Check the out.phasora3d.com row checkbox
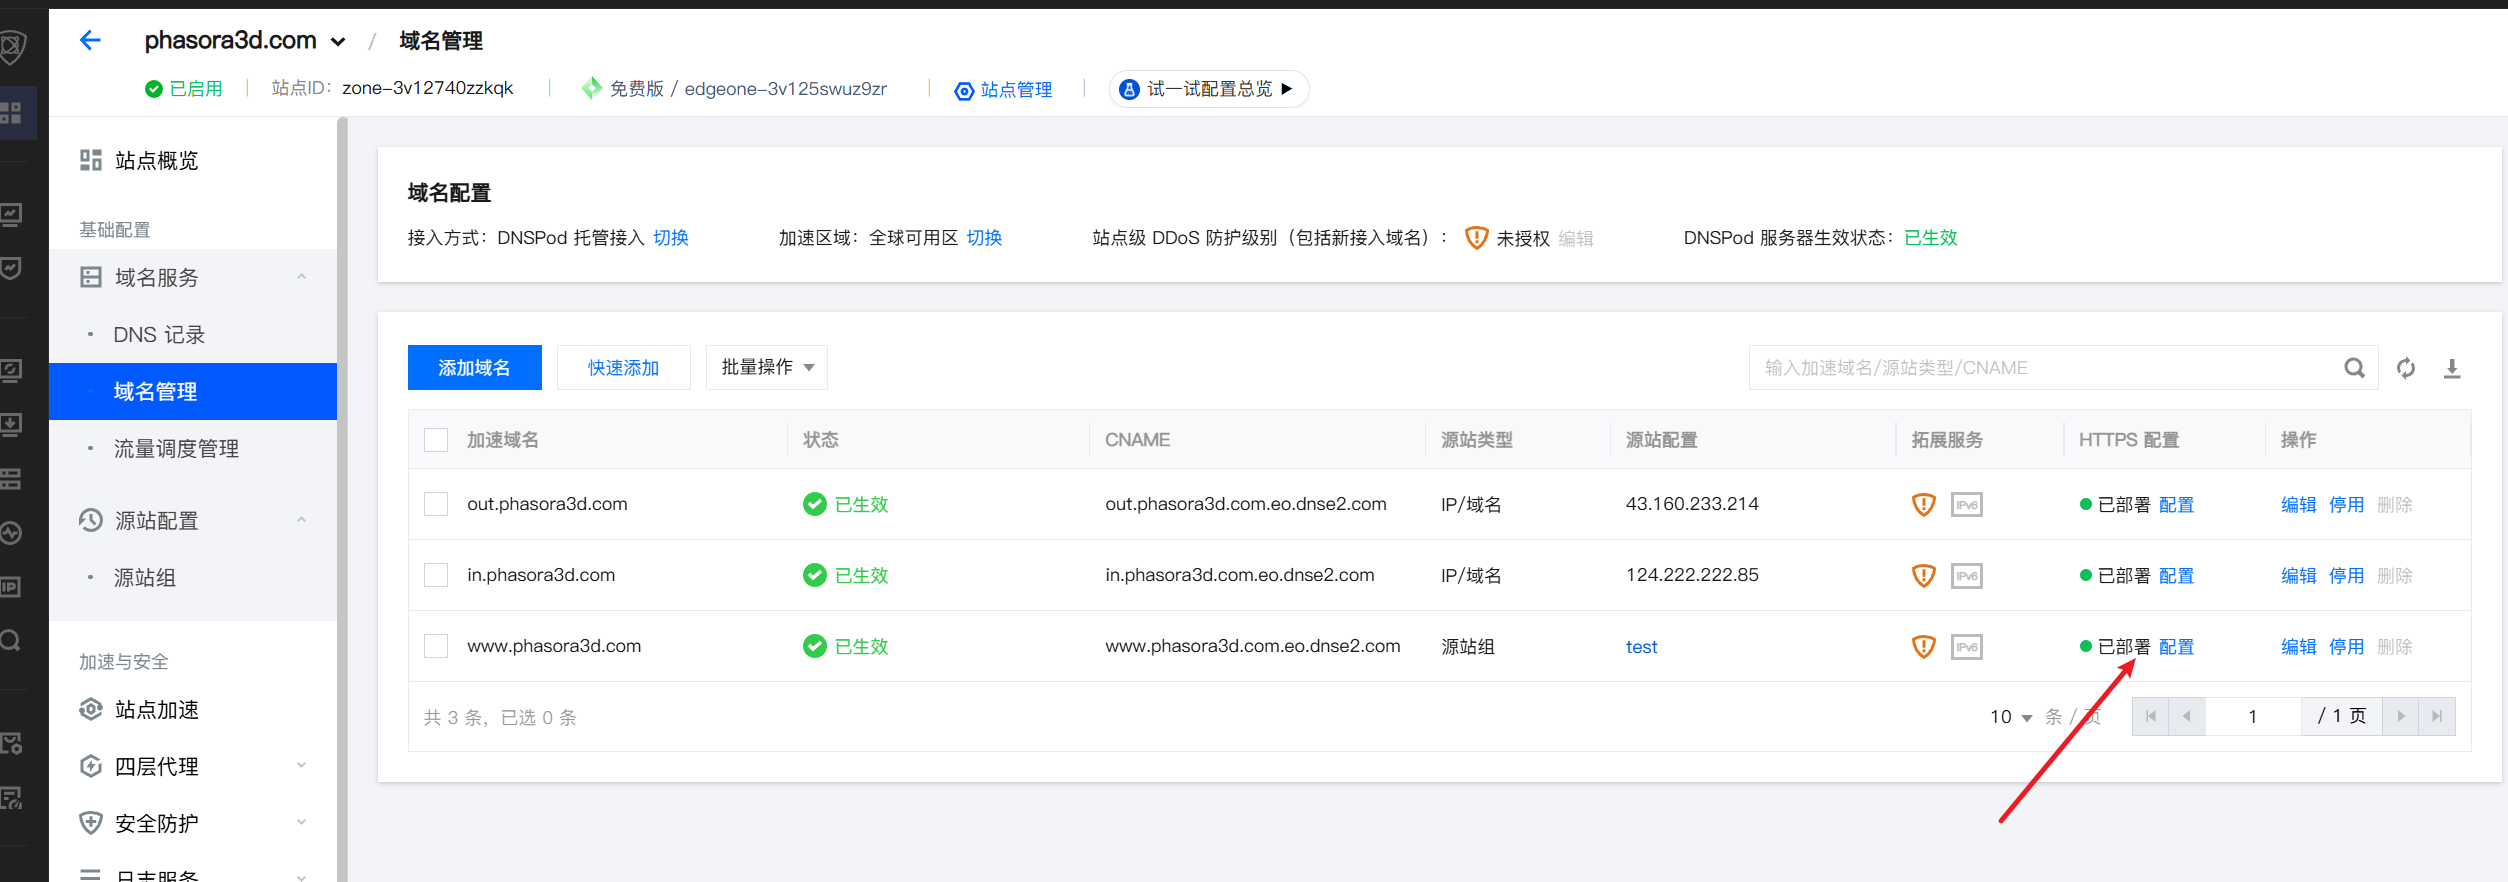This screenshot has width=2508, height=882. coord(436,504)
